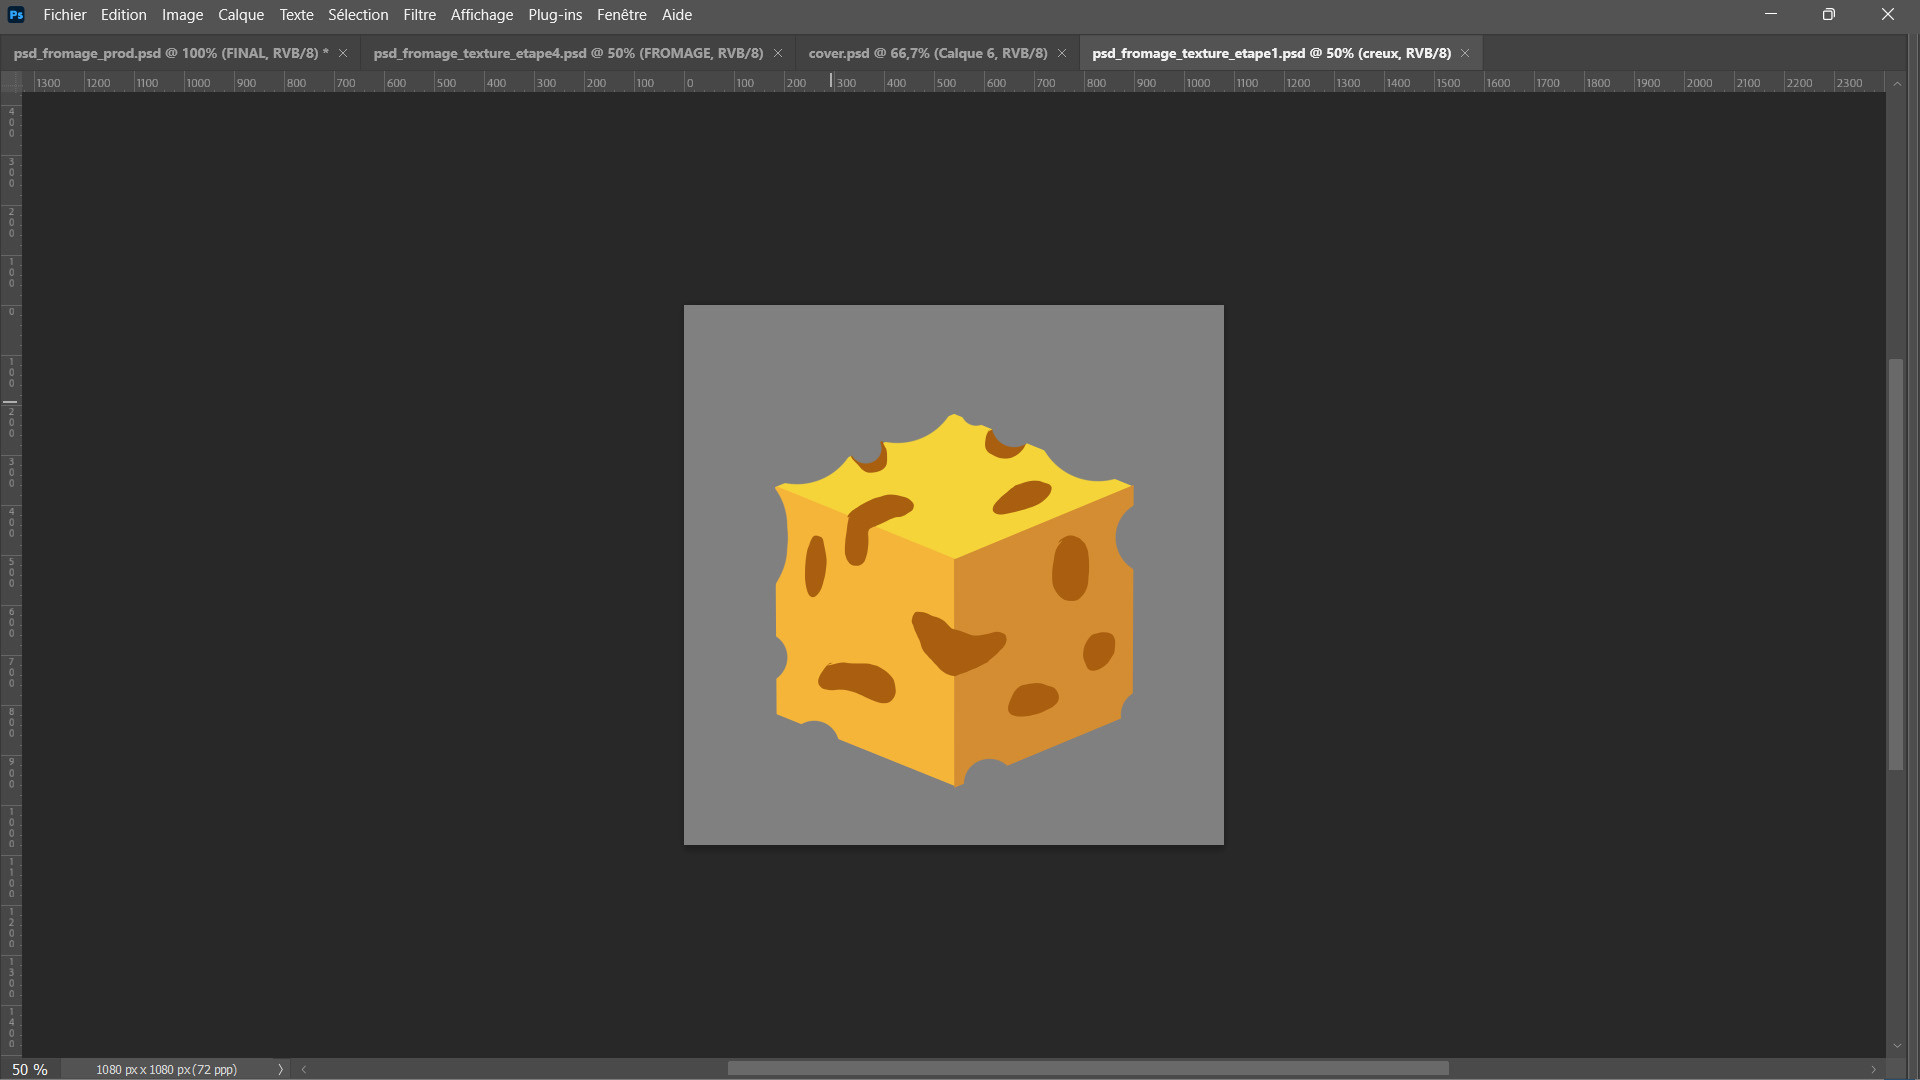
Task: Open the Fenêtre menu
Action: (621, 15)
